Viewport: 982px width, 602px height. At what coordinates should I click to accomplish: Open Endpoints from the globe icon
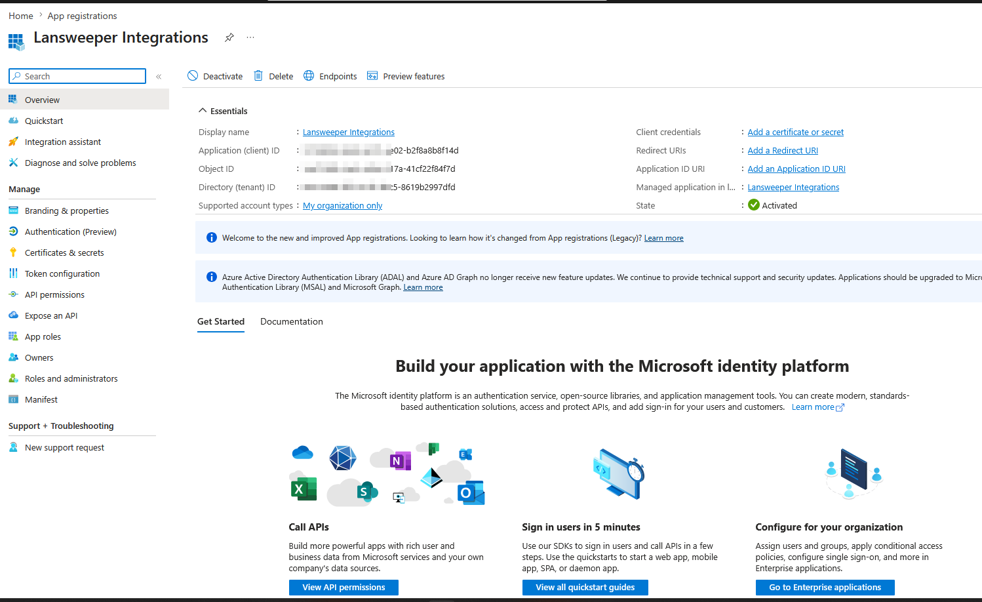coord(309,76)
